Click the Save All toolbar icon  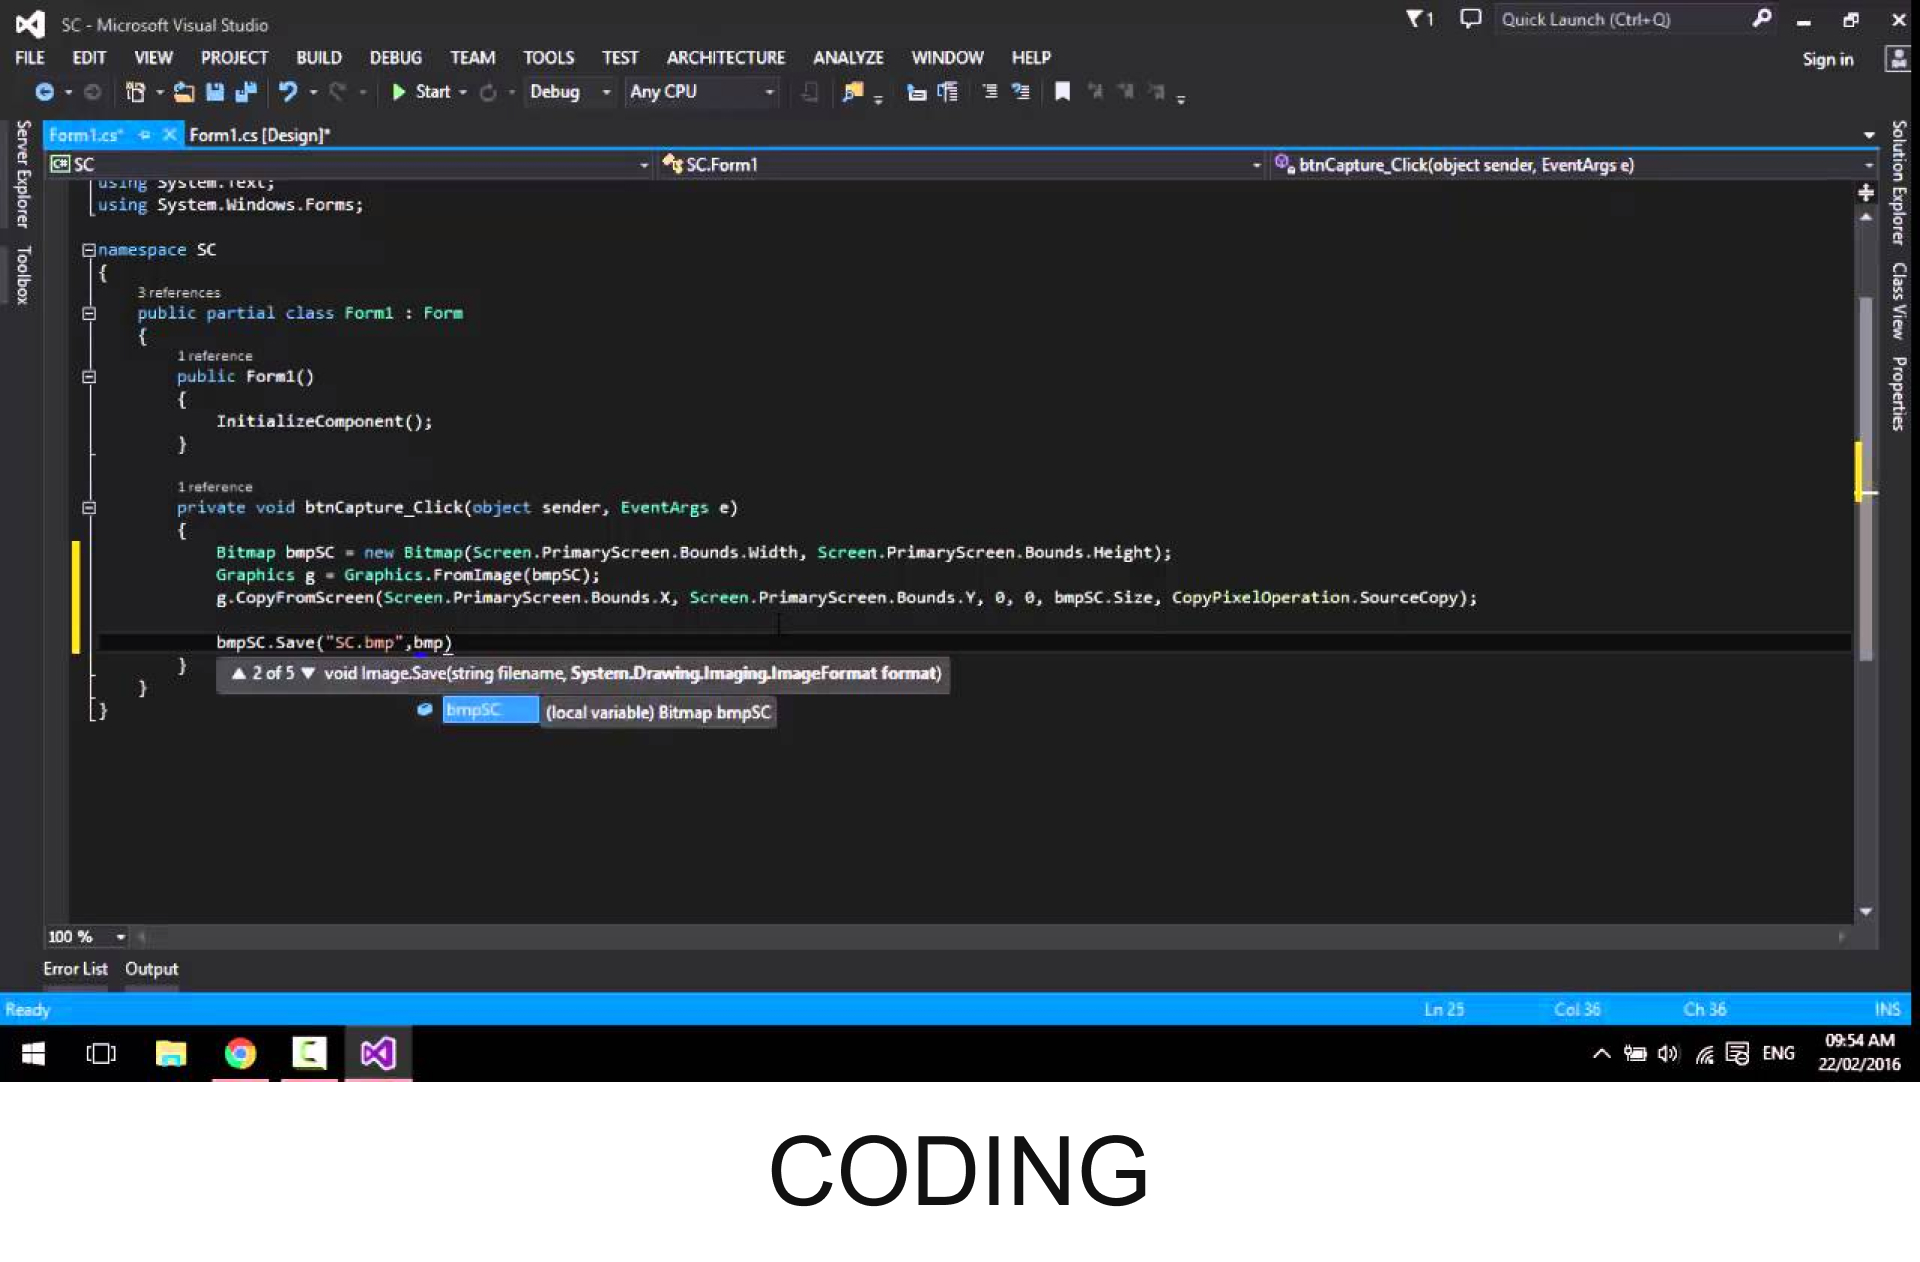(245, 92)
